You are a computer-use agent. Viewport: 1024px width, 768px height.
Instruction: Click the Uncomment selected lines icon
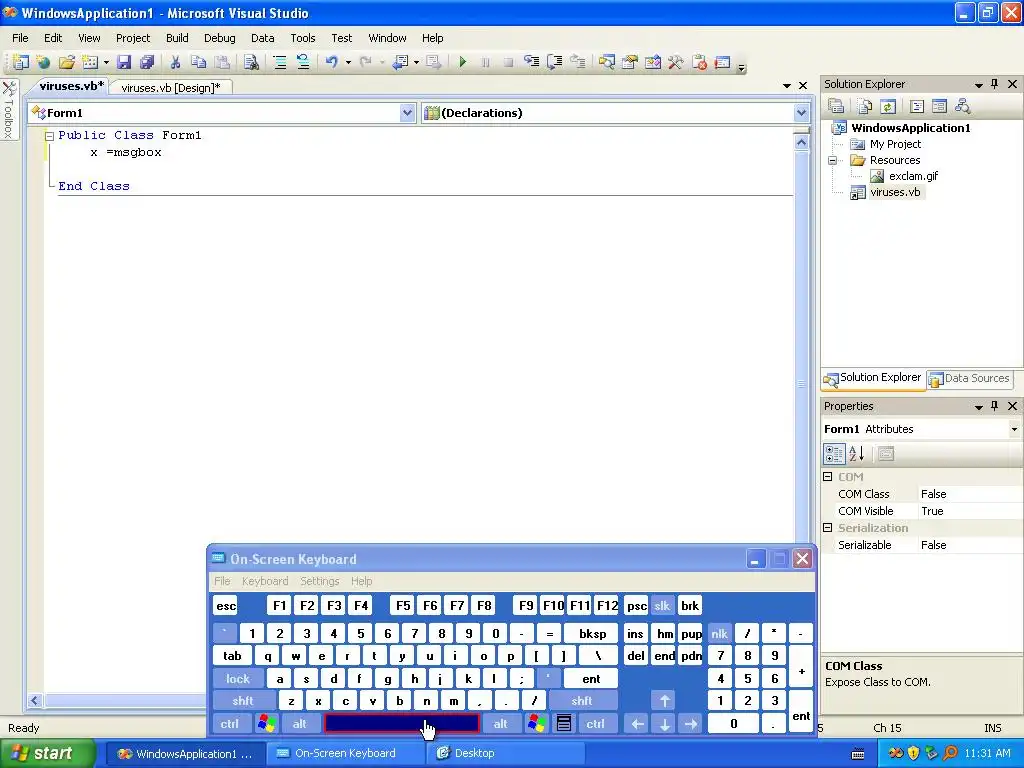click(x=303, y=62)
